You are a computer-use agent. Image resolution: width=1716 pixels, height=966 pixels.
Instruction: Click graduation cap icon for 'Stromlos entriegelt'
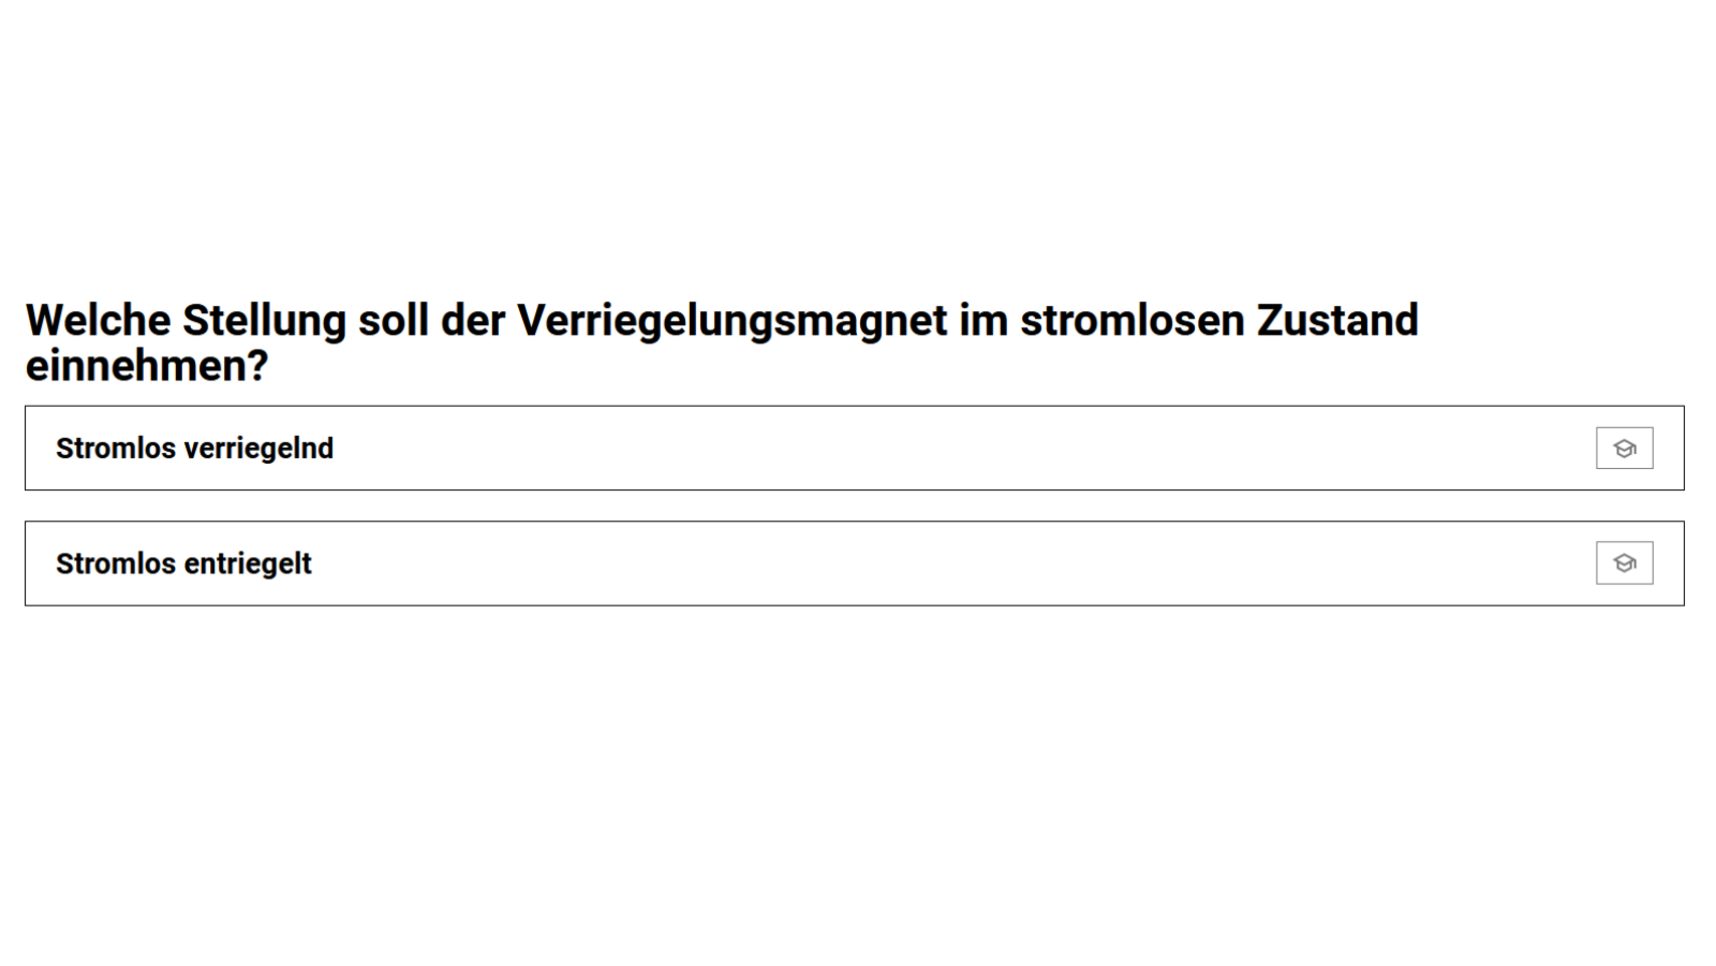[x=1623, y=563]
